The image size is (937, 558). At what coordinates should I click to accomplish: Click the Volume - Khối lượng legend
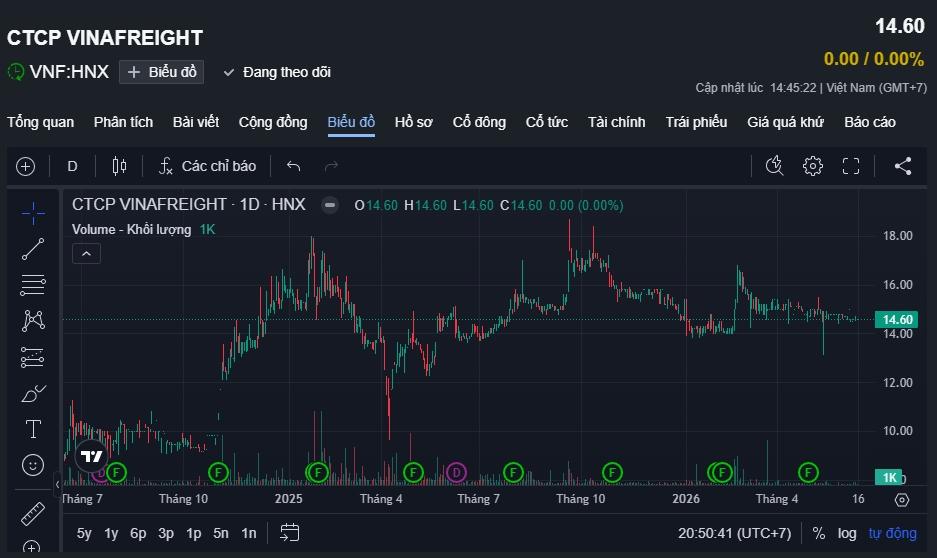click(x=131, y=229)
